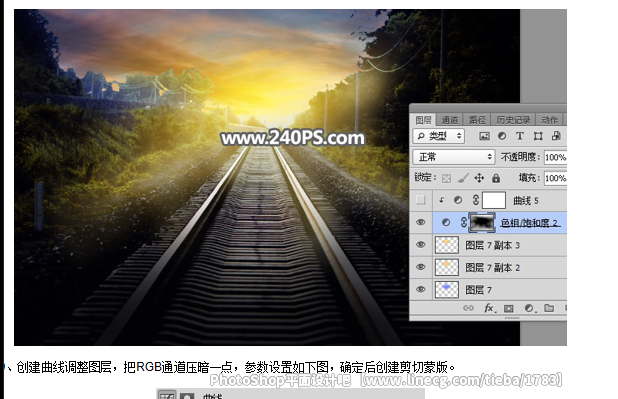
Task: Lock all padlock icon
Action: 496,178
